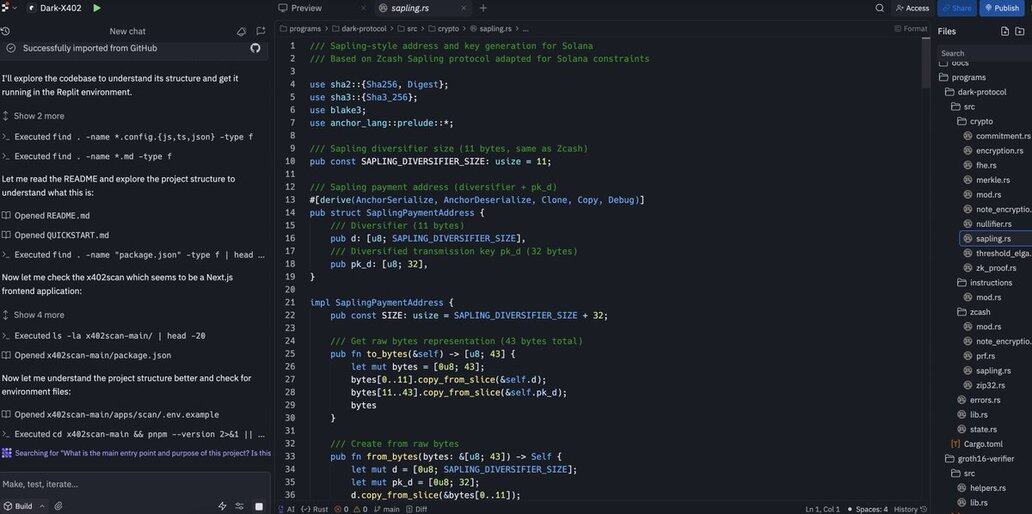Click the search magnifier in the top bar
Screen dimensions: 1032x514
(x=879, y=8)
